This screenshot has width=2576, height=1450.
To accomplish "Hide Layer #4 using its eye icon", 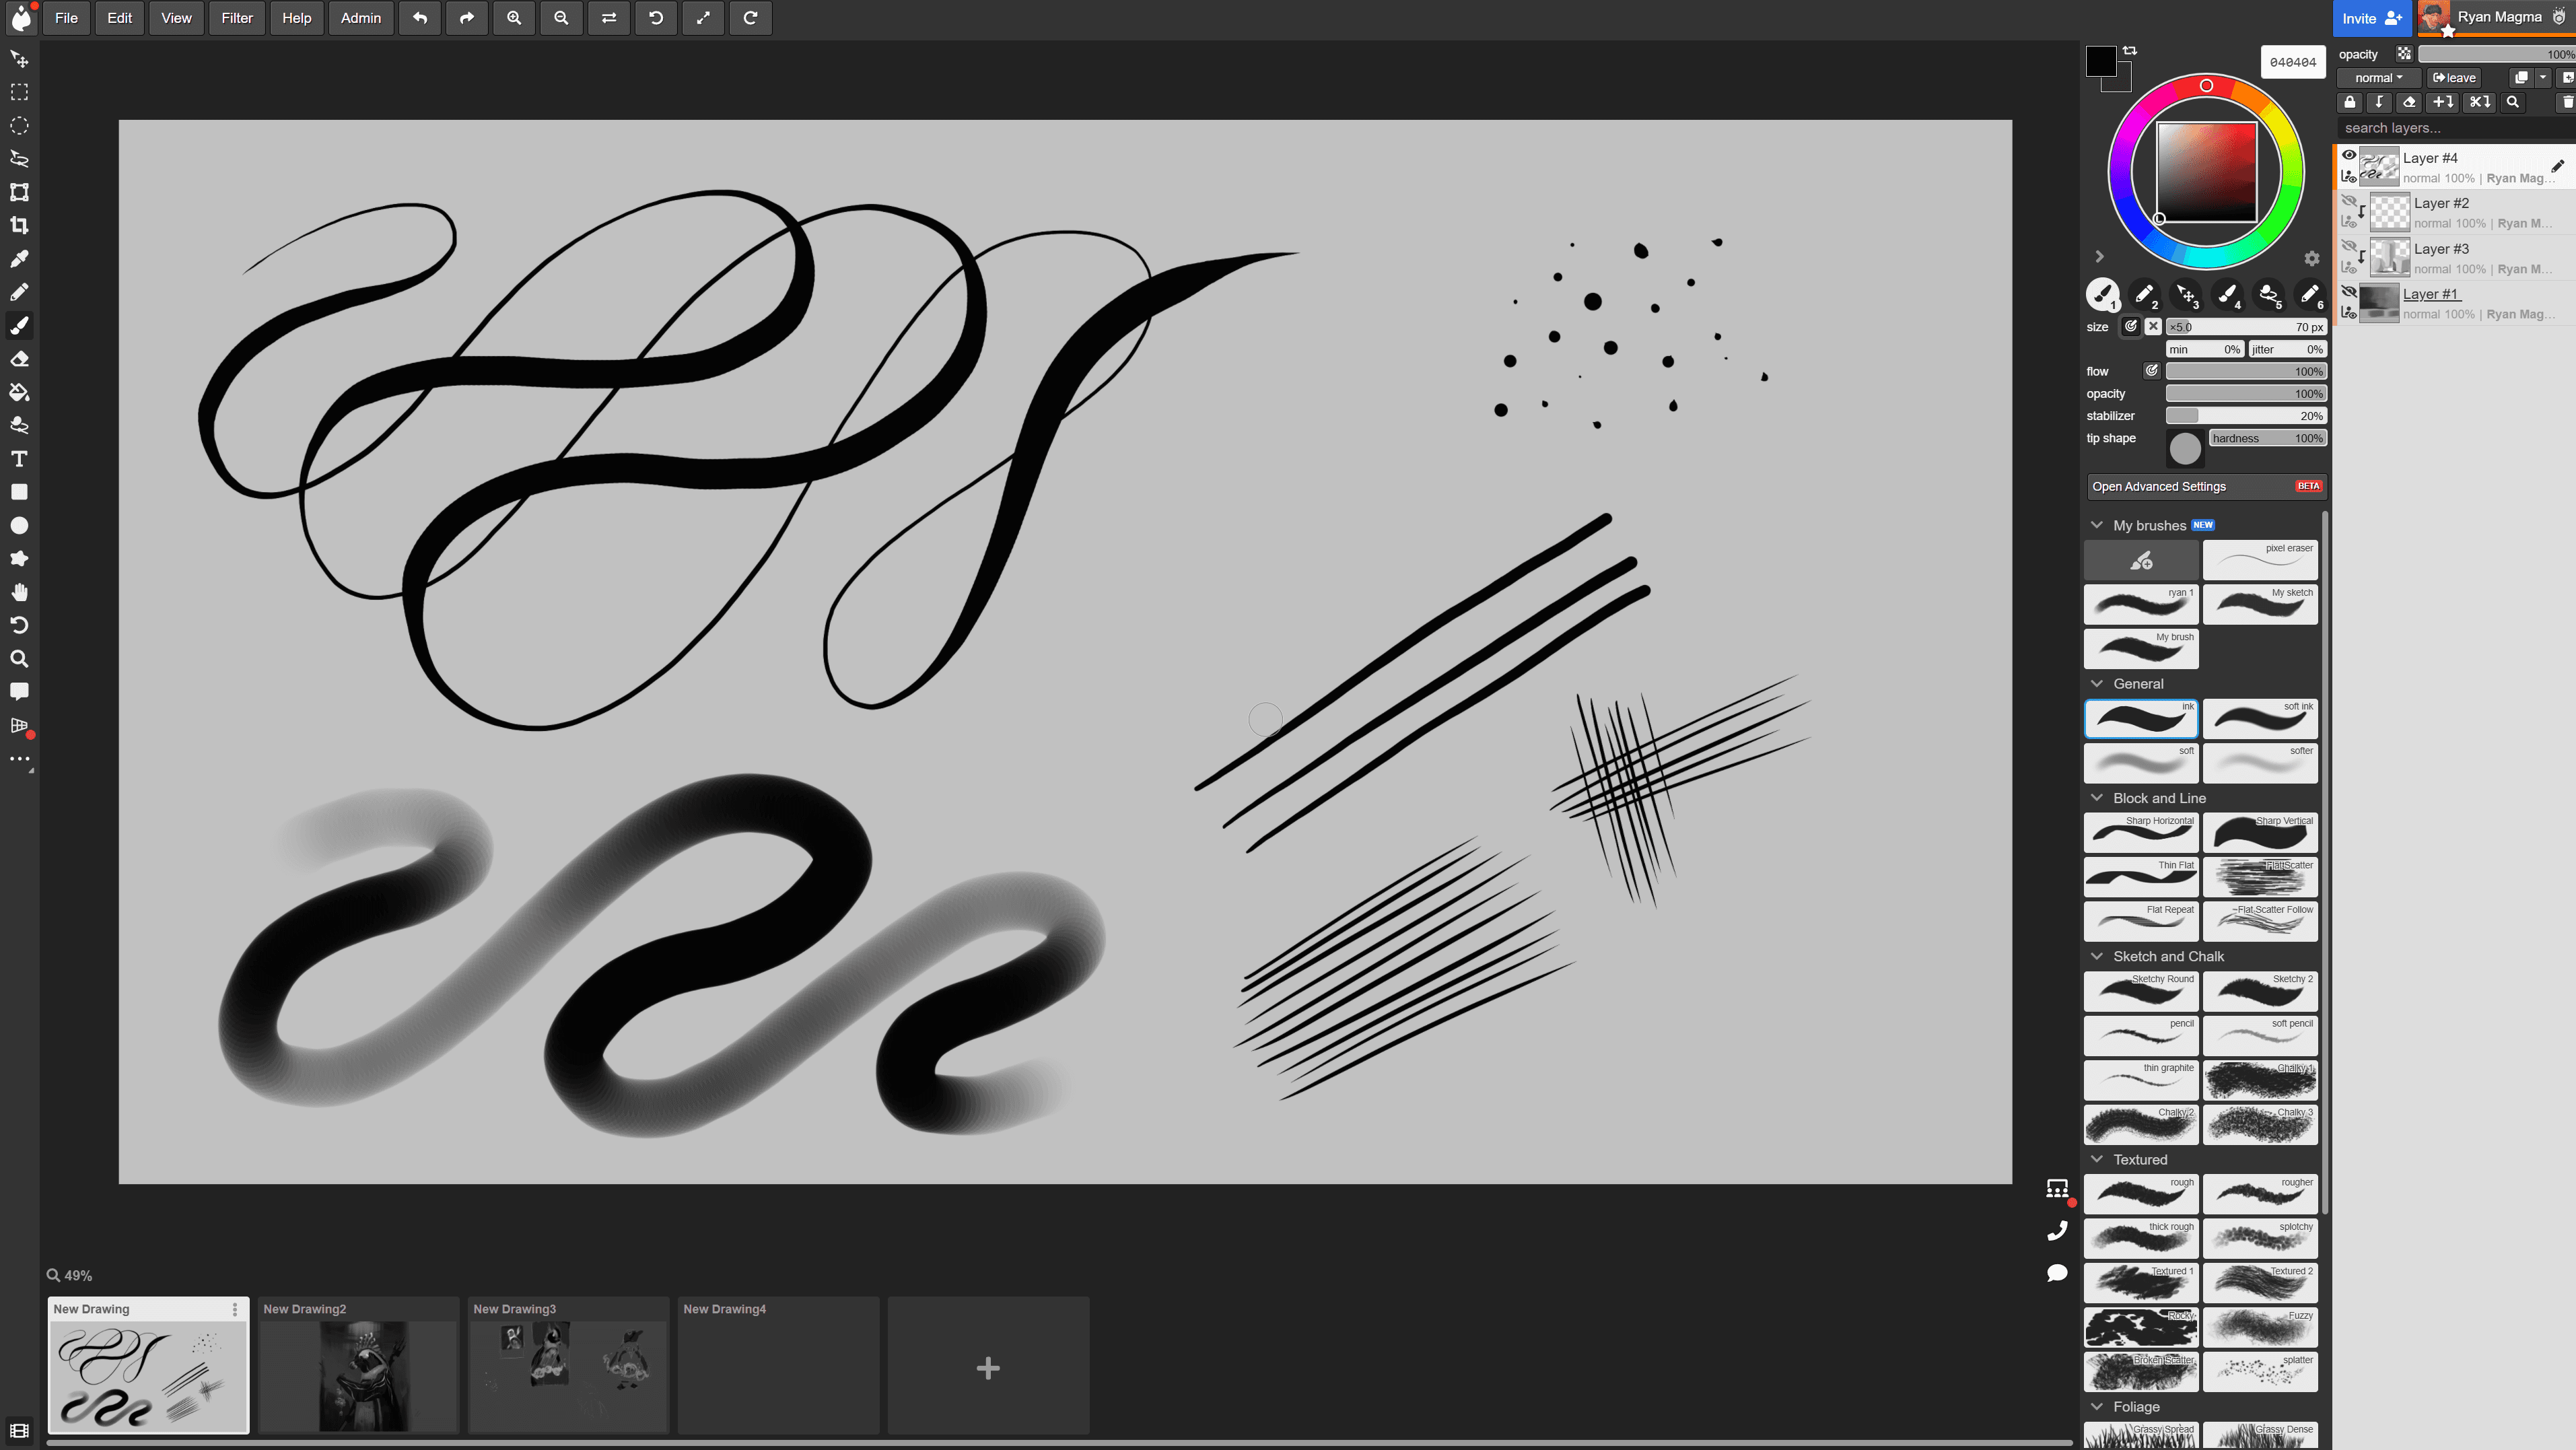I will tap(2349, 155).
